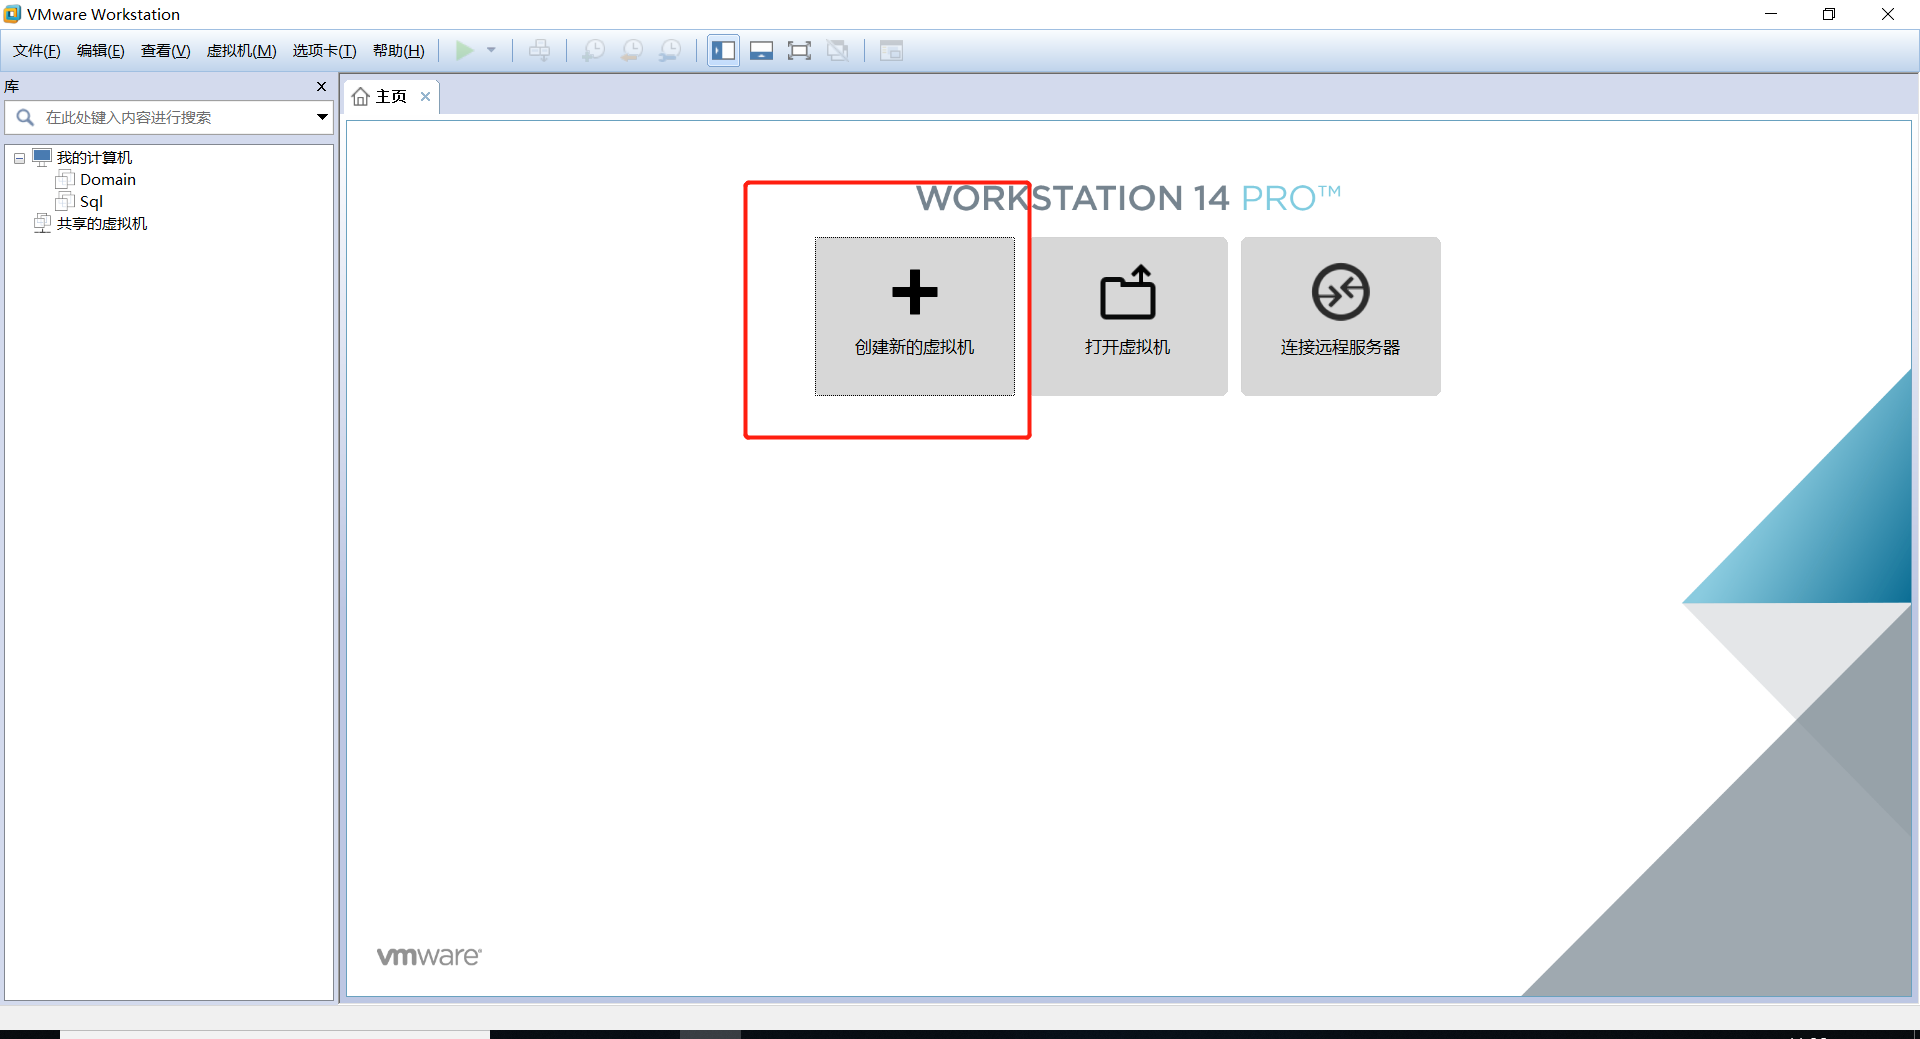Click 打开虚拟机 button
This screenshot has width=1920, height=1039.
pos(1128,316)
